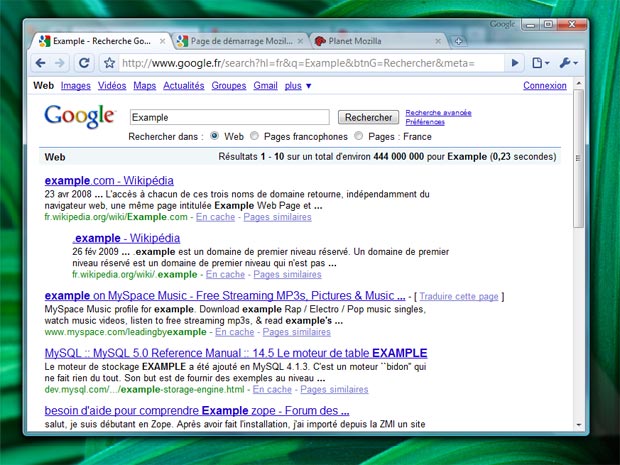Open .example - Wikipédia result
620x465 pixels.
pyautogui.click(x=126, y=238)
